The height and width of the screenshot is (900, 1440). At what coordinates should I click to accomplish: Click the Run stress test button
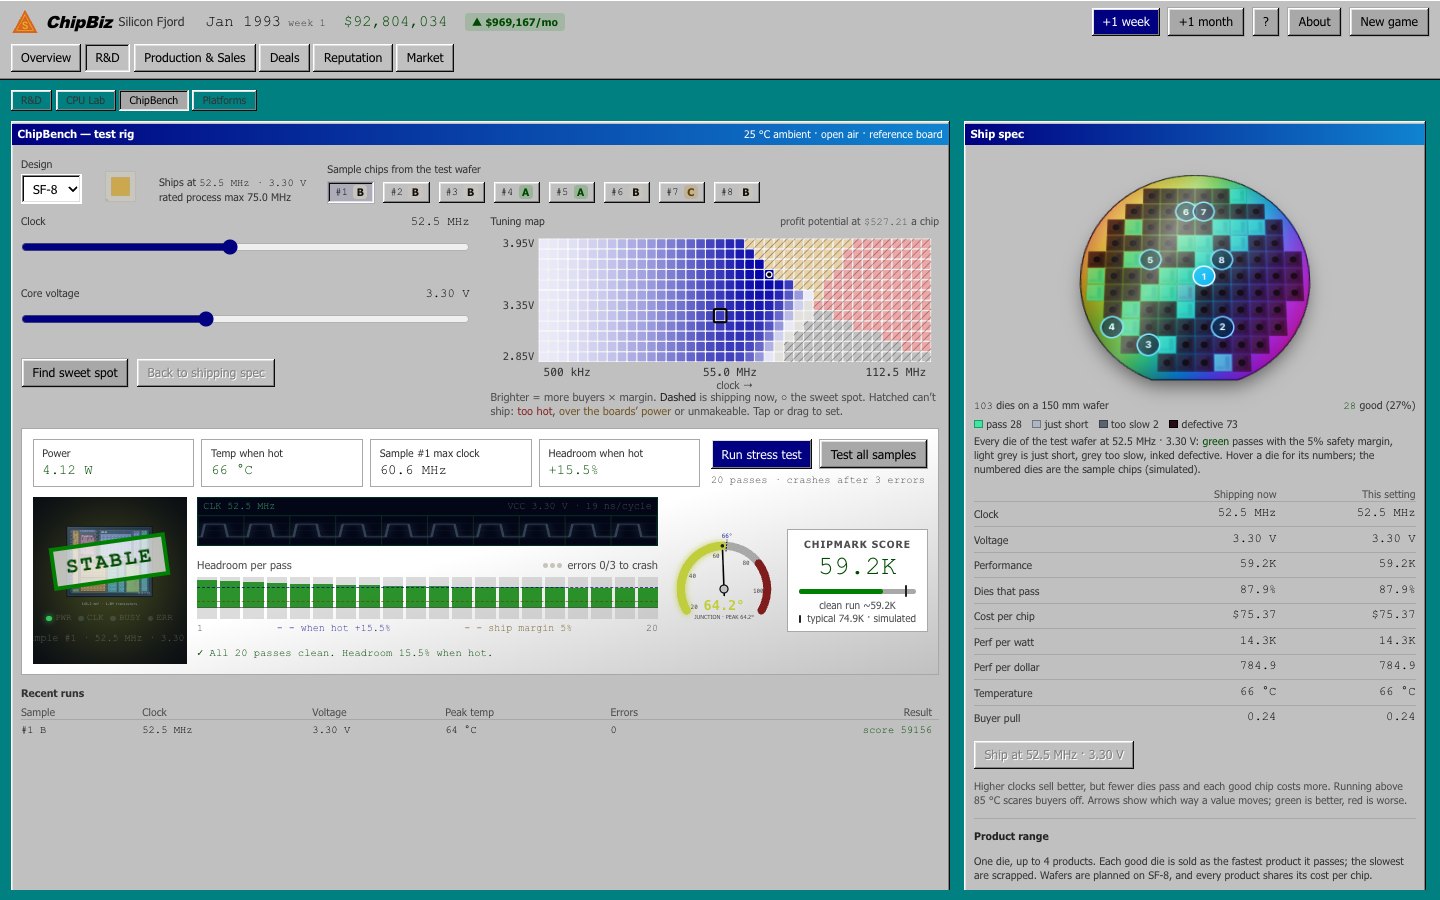point(761,455)
